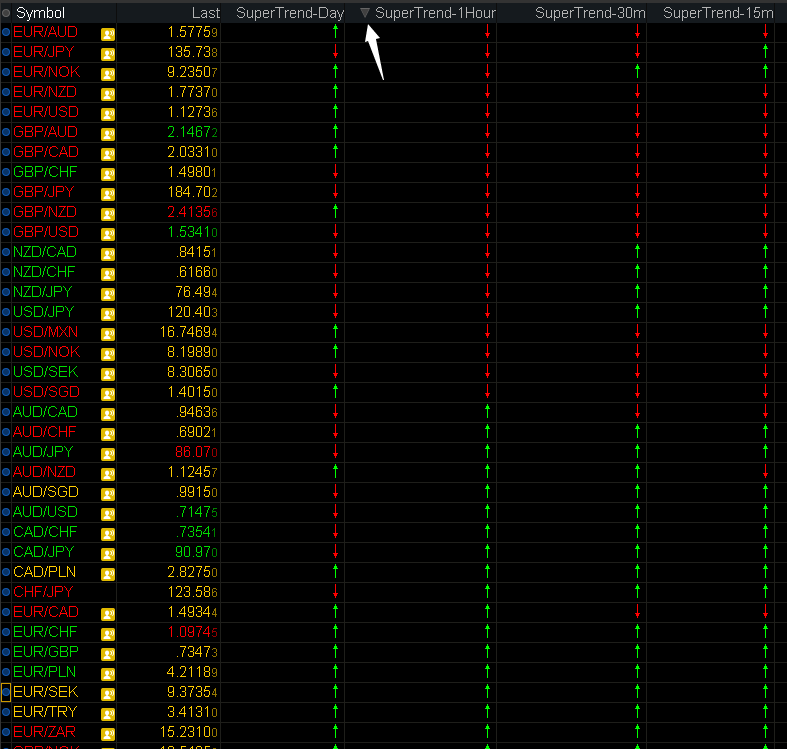Sort by SuperTrend-30m column header
This screenshot has height=749, width=787.
click(x=590, y=13)
